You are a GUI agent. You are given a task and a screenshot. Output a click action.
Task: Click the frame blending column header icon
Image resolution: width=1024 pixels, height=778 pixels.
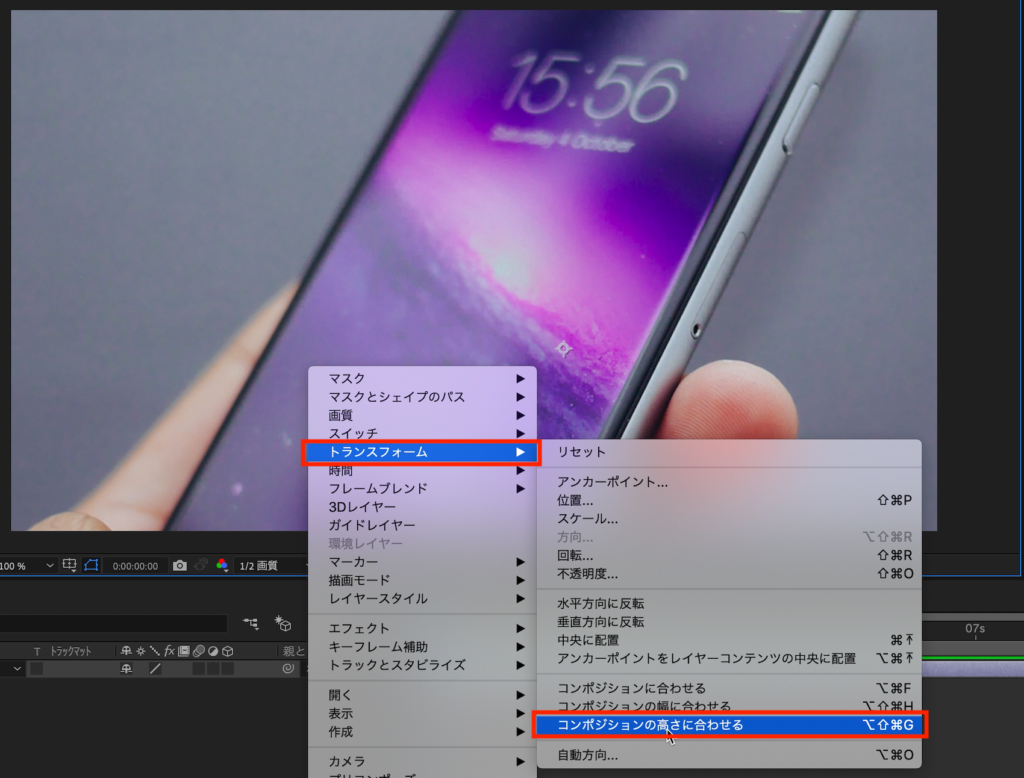184,651
